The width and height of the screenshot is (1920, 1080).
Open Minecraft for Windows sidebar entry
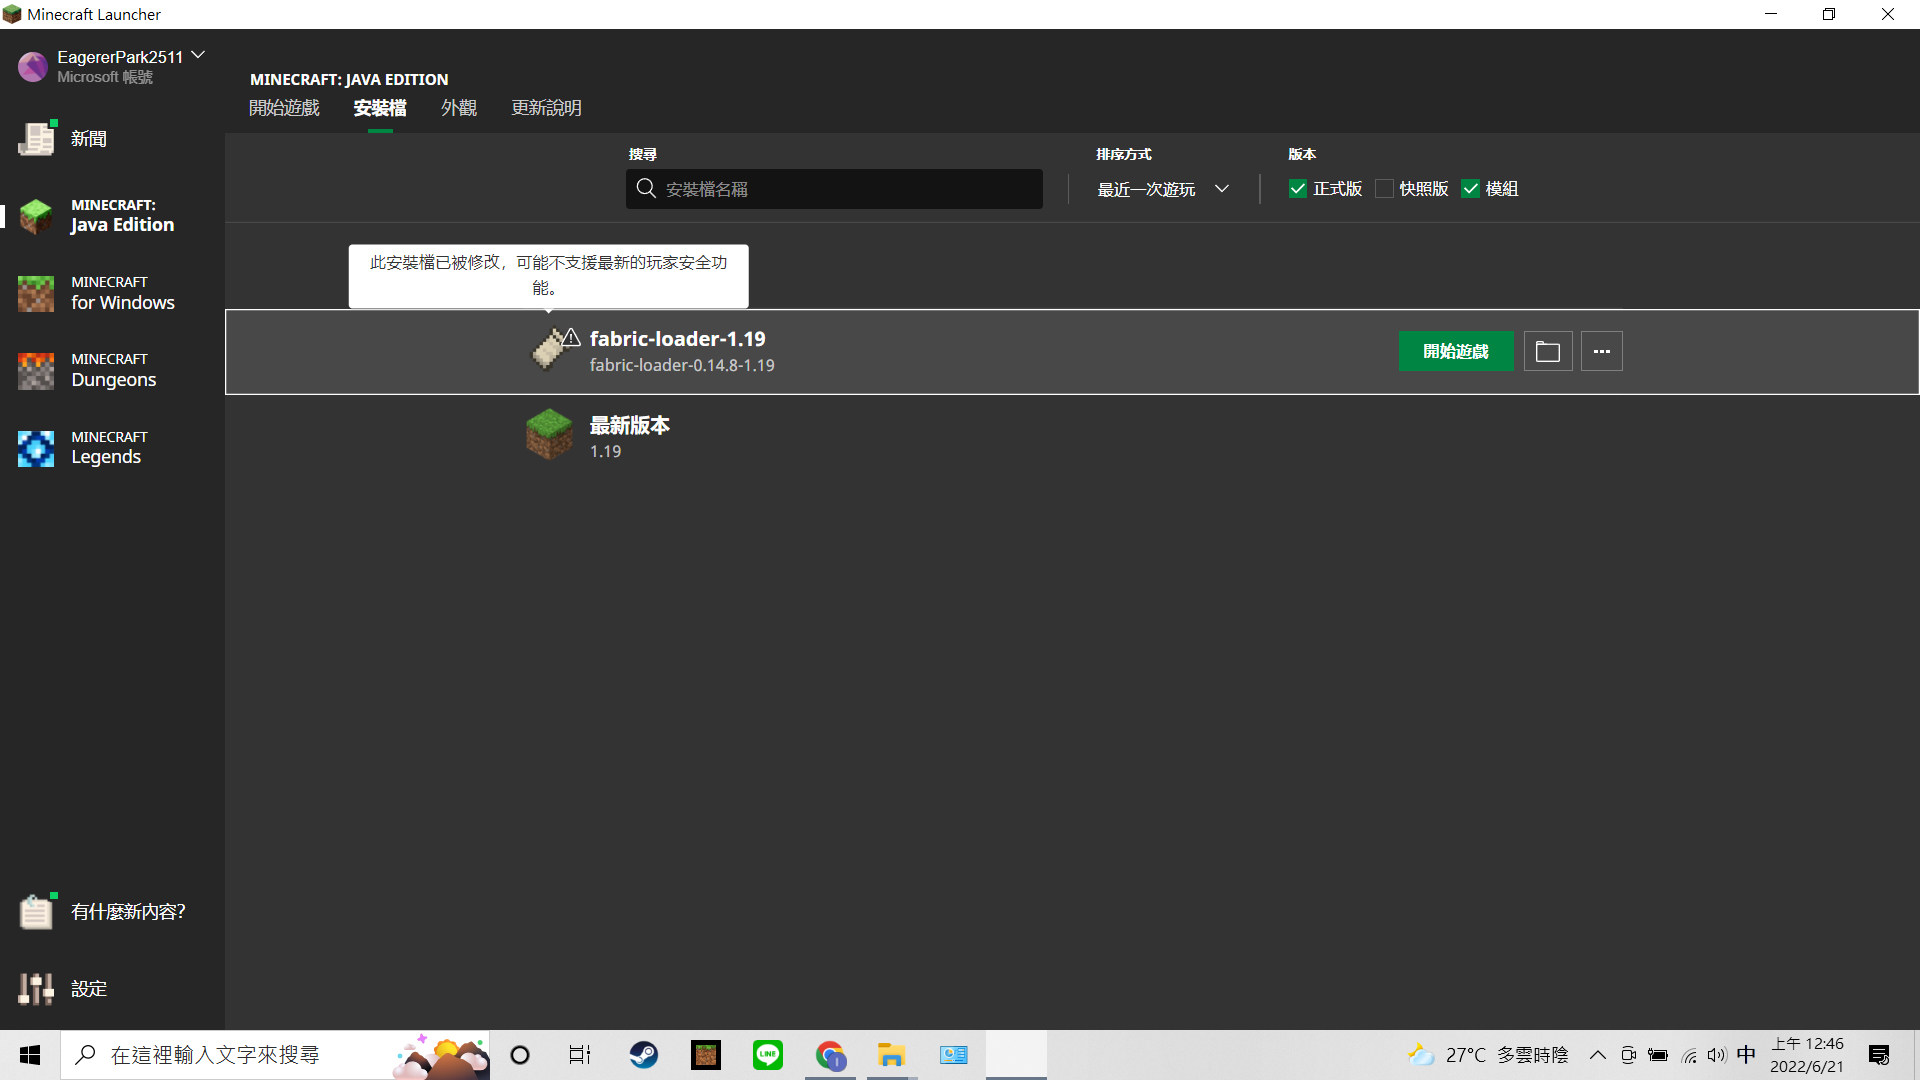112,293
